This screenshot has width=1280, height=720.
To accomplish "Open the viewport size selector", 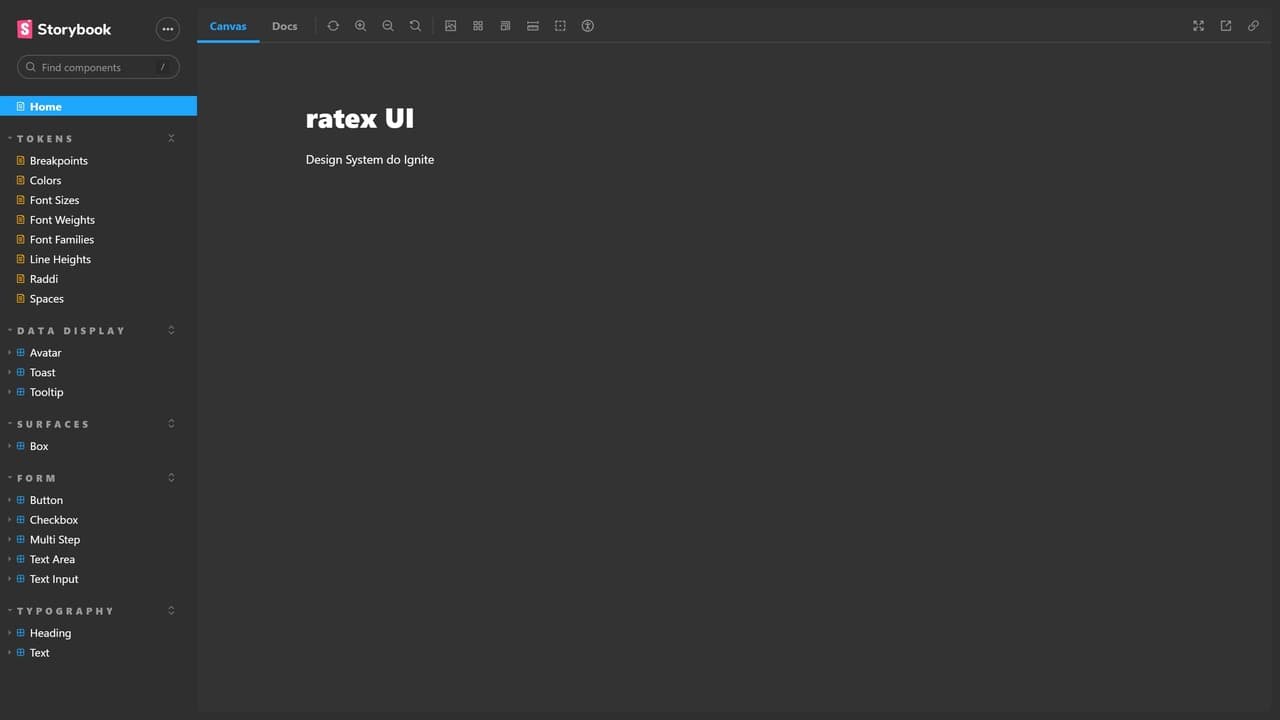I will click(x=505, y=26).
